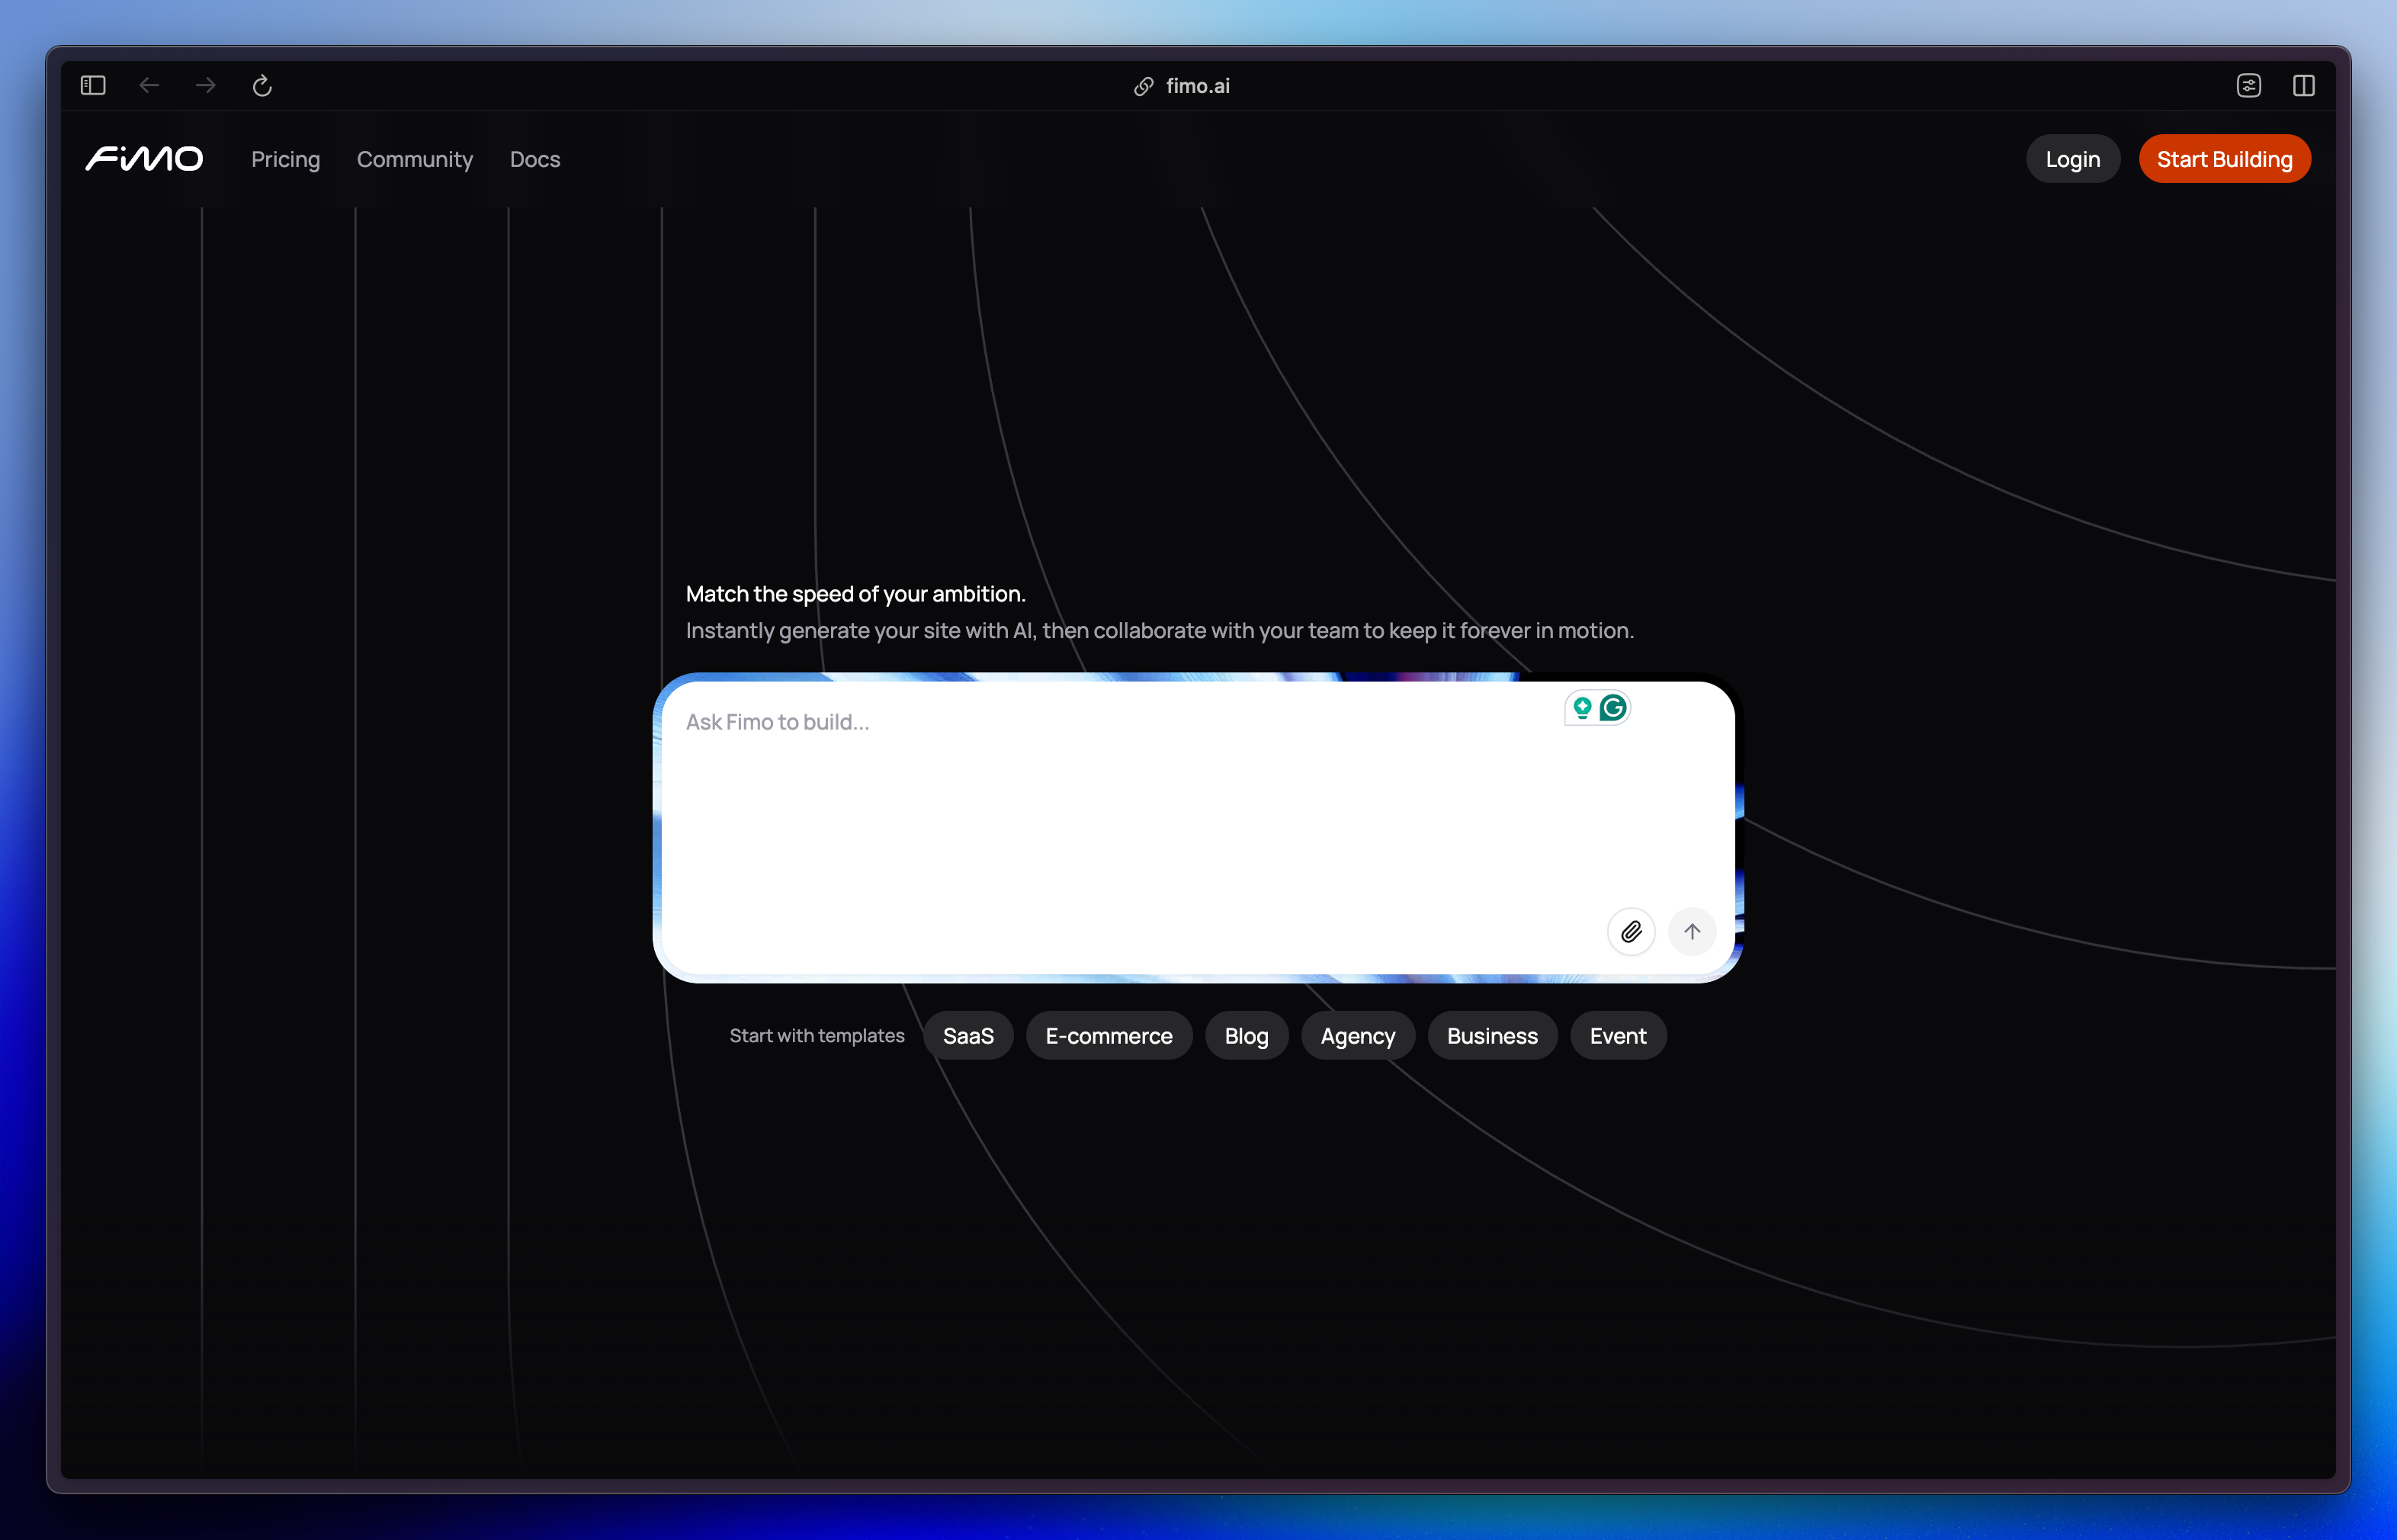Choose the E-commerce template
Image resolution: width=2397 pixels, height=1540 pixels.
[x=1109, y=1036]
